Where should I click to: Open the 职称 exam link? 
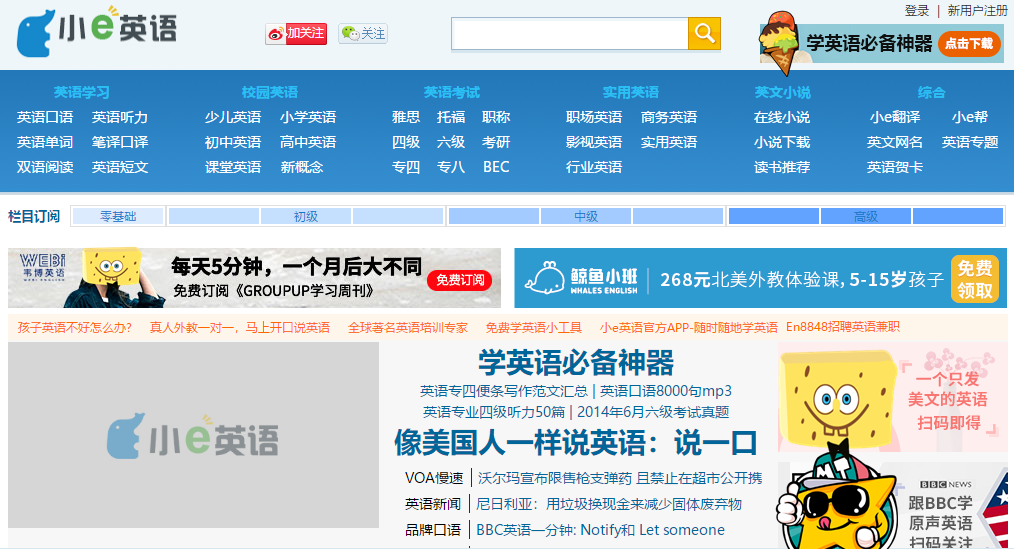pos(496,117)
